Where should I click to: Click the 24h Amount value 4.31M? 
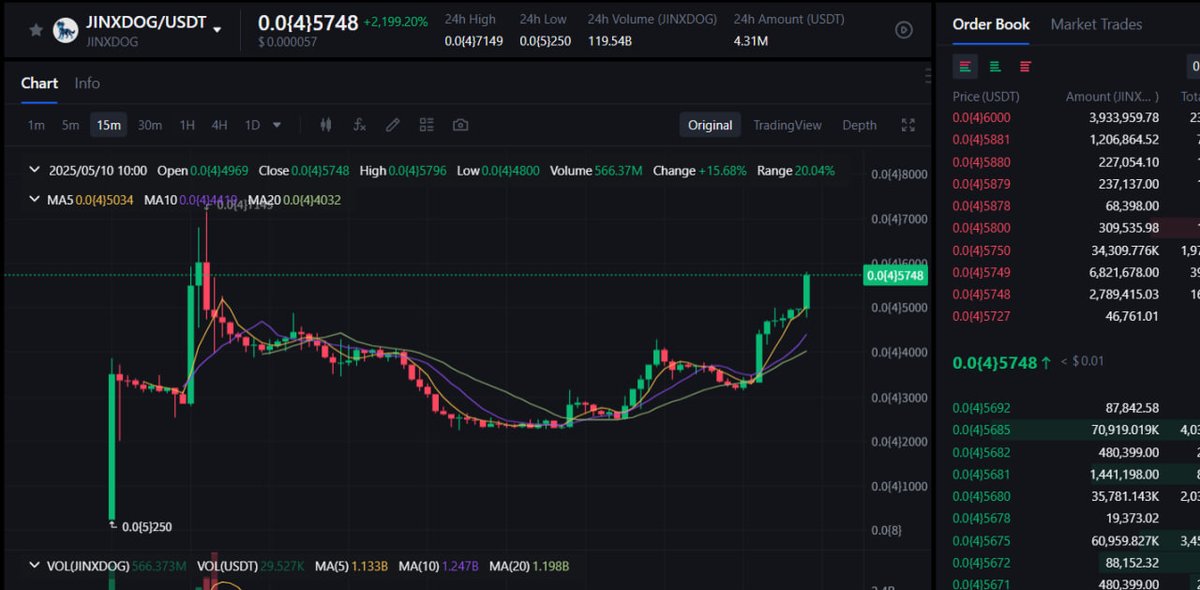pos(751,41)
